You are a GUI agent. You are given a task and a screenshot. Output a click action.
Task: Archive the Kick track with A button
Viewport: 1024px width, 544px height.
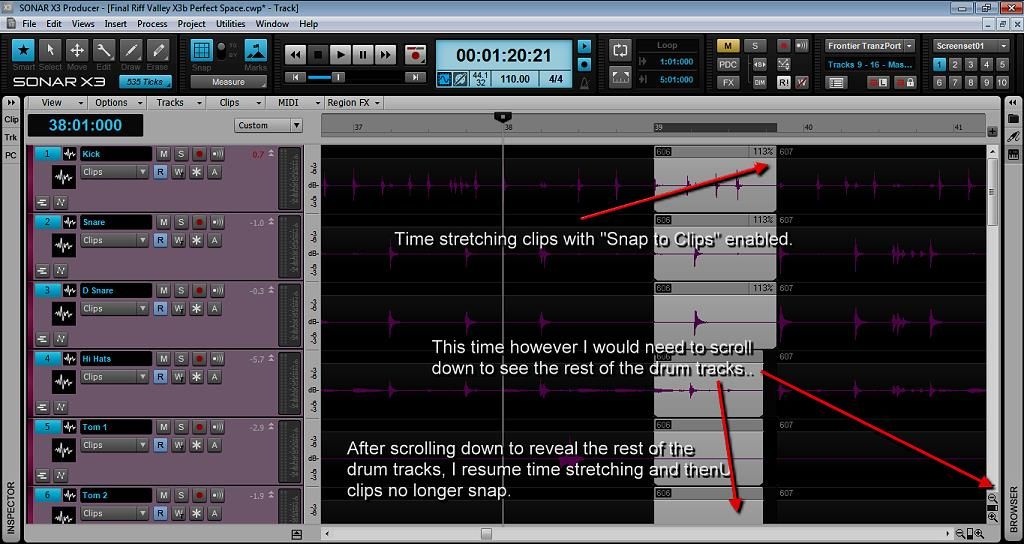pos(214,172)
